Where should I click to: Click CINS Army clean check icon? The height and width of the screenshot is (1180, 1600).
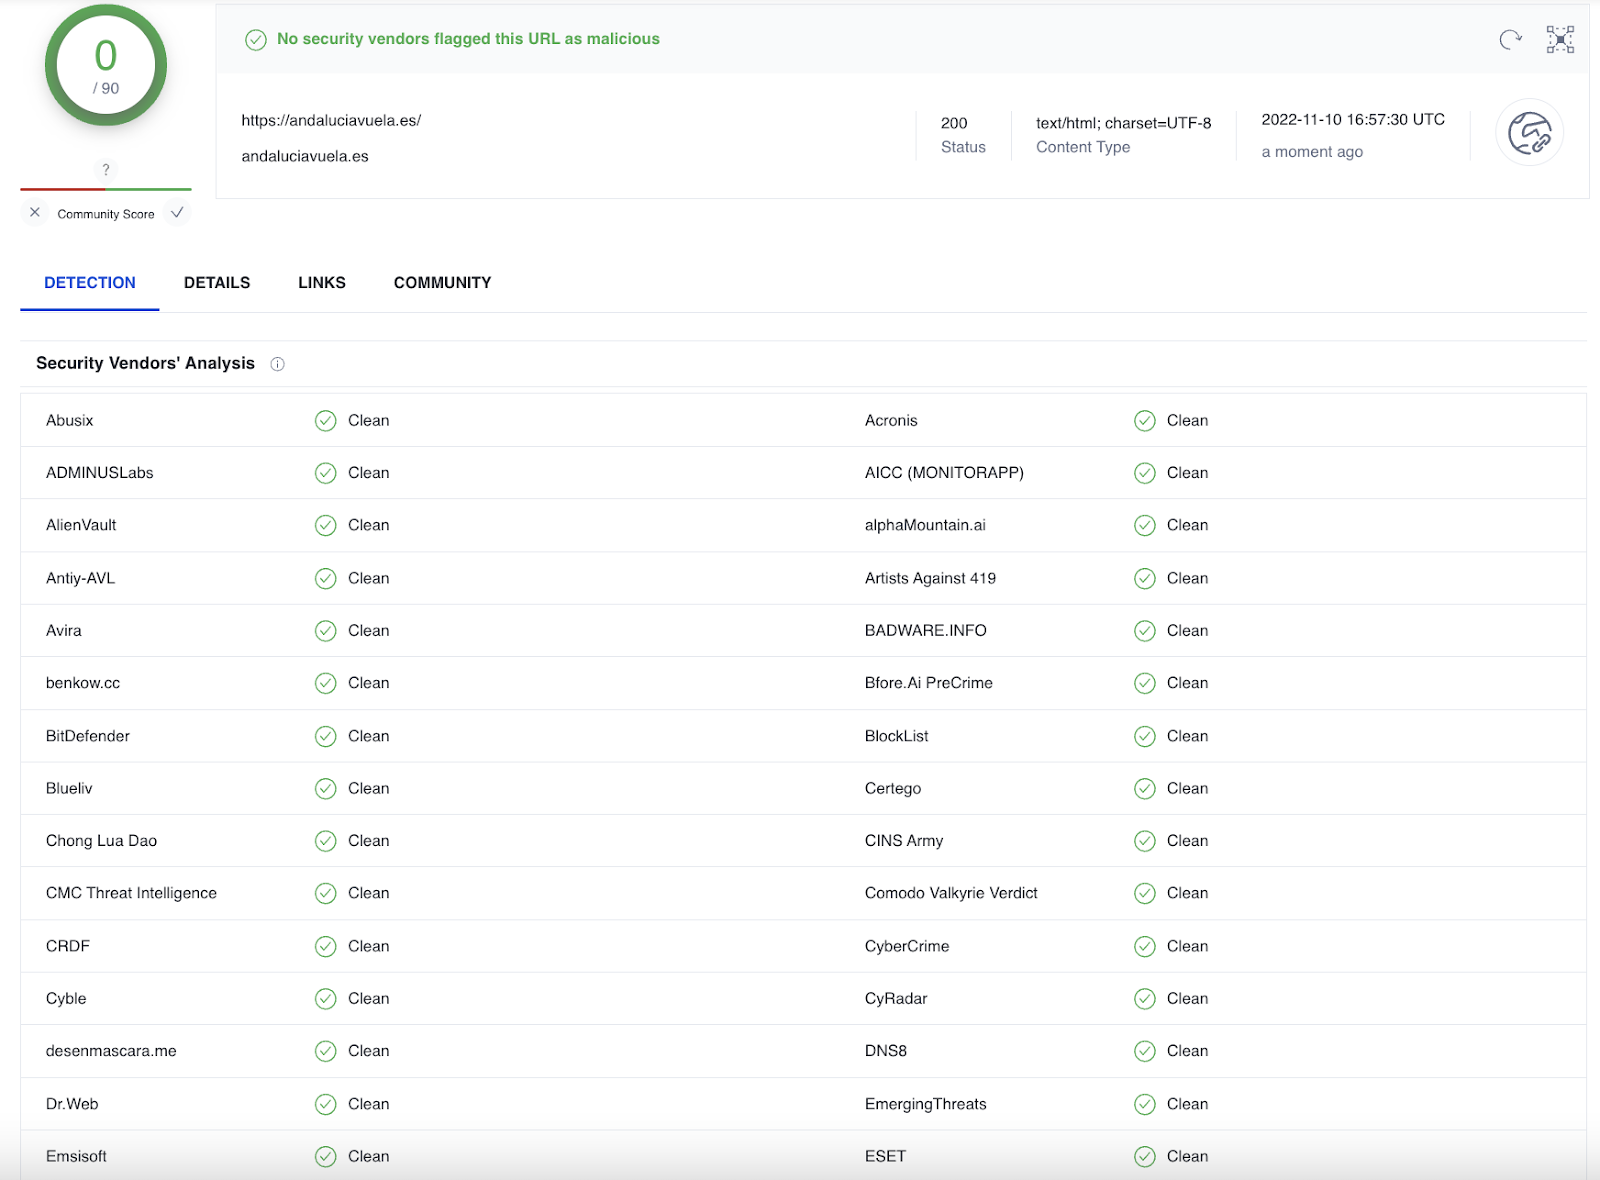click(1145, 841)
